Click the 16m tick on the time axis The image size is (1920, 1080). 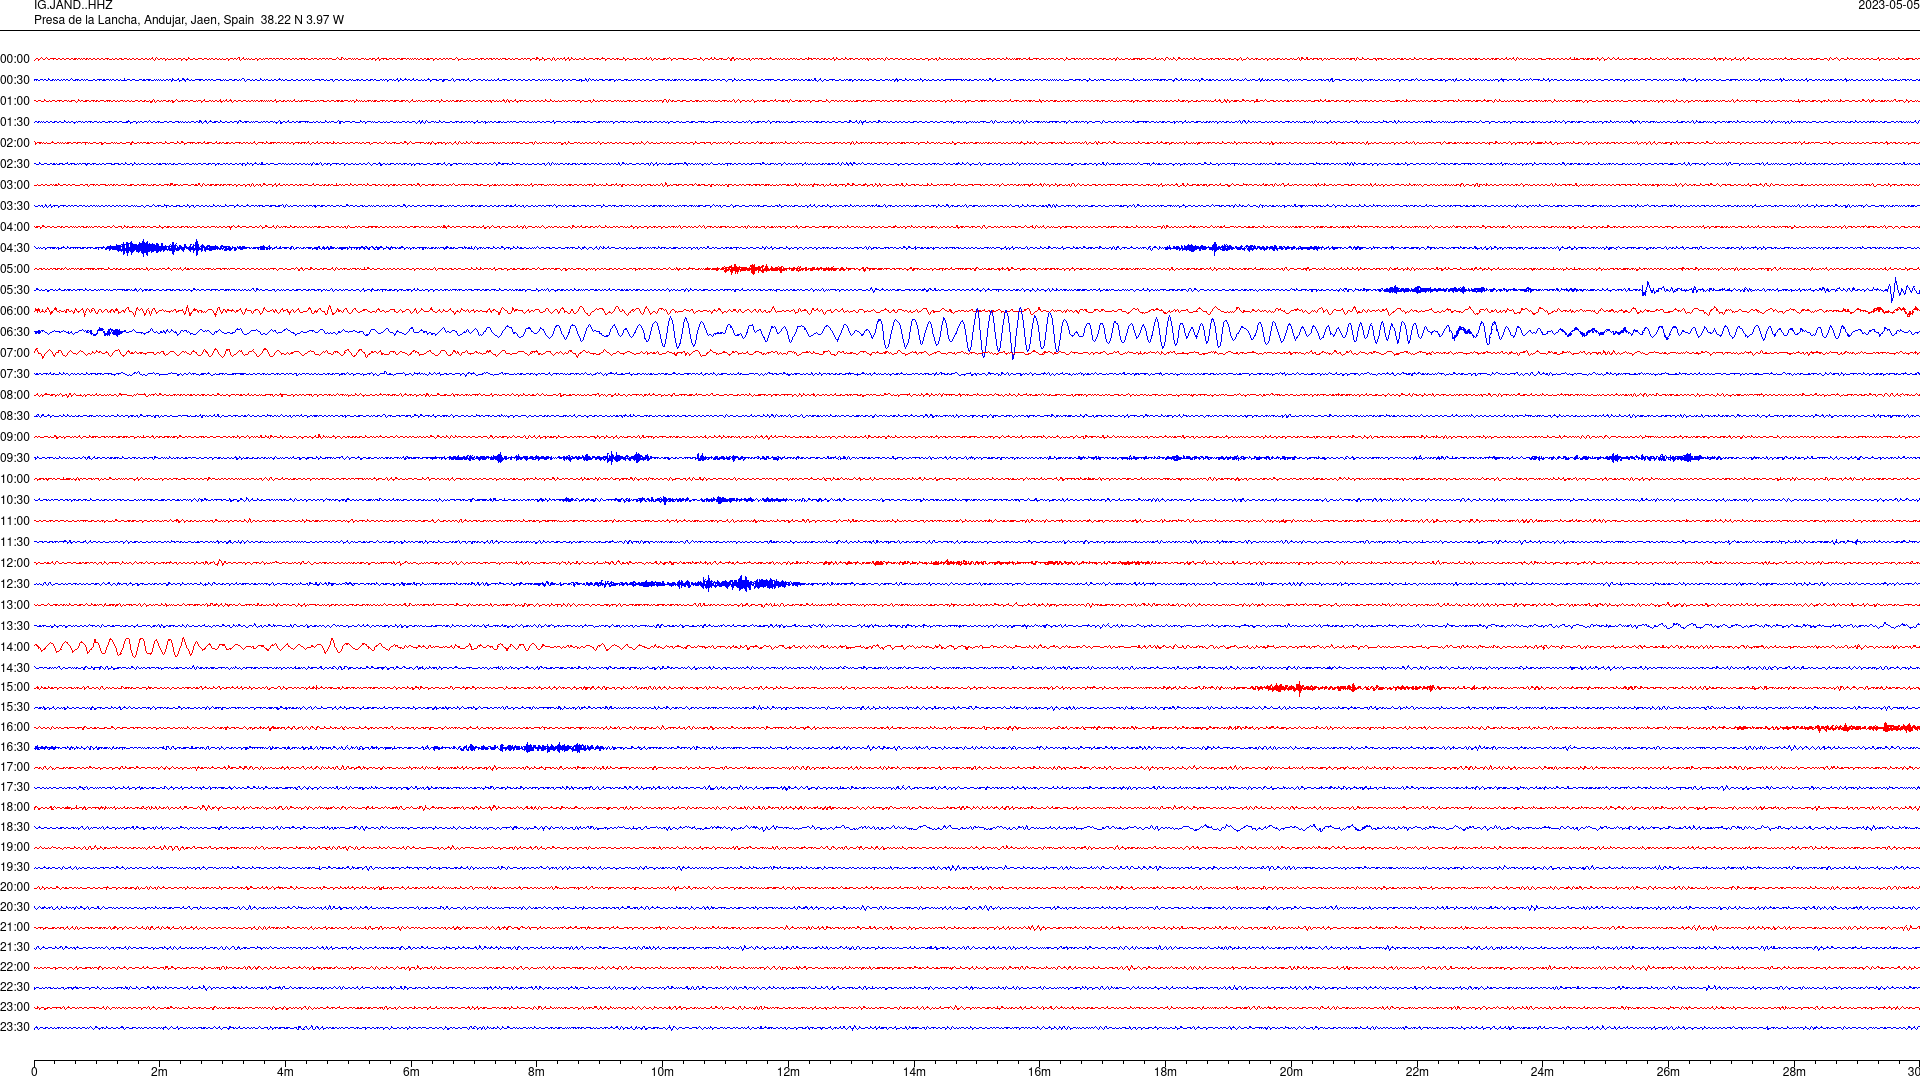[x=1039, y=1072]
